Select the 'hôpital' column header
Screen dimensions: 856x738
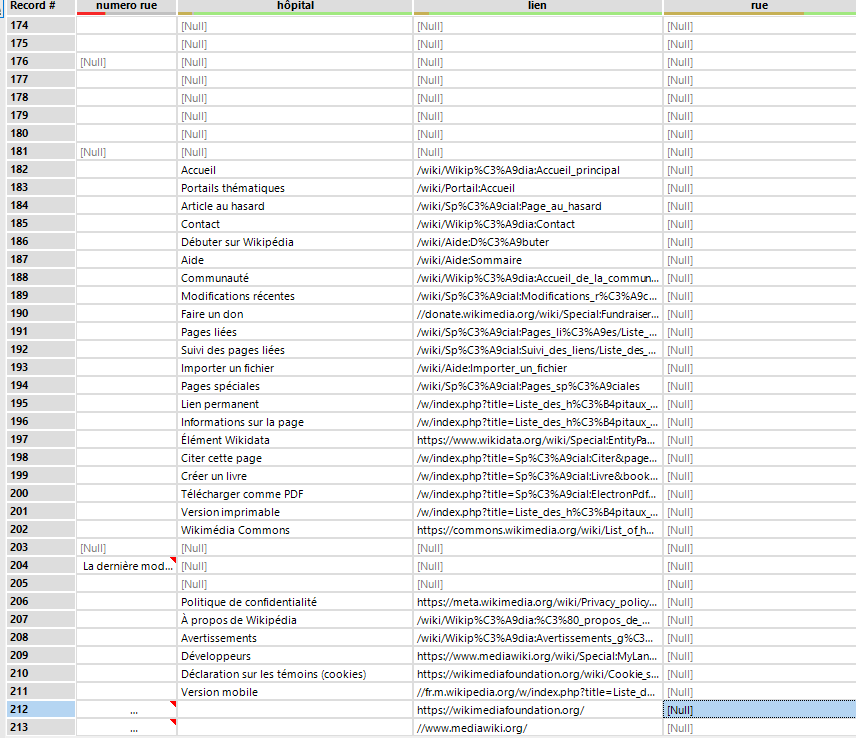coord(295,7)
